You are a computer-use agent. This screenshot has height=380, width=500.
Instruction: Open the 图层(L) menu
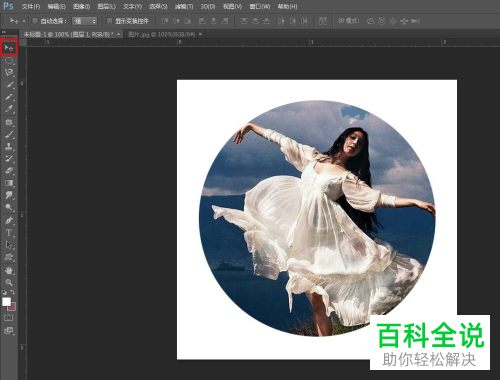[x=106, y=6]
